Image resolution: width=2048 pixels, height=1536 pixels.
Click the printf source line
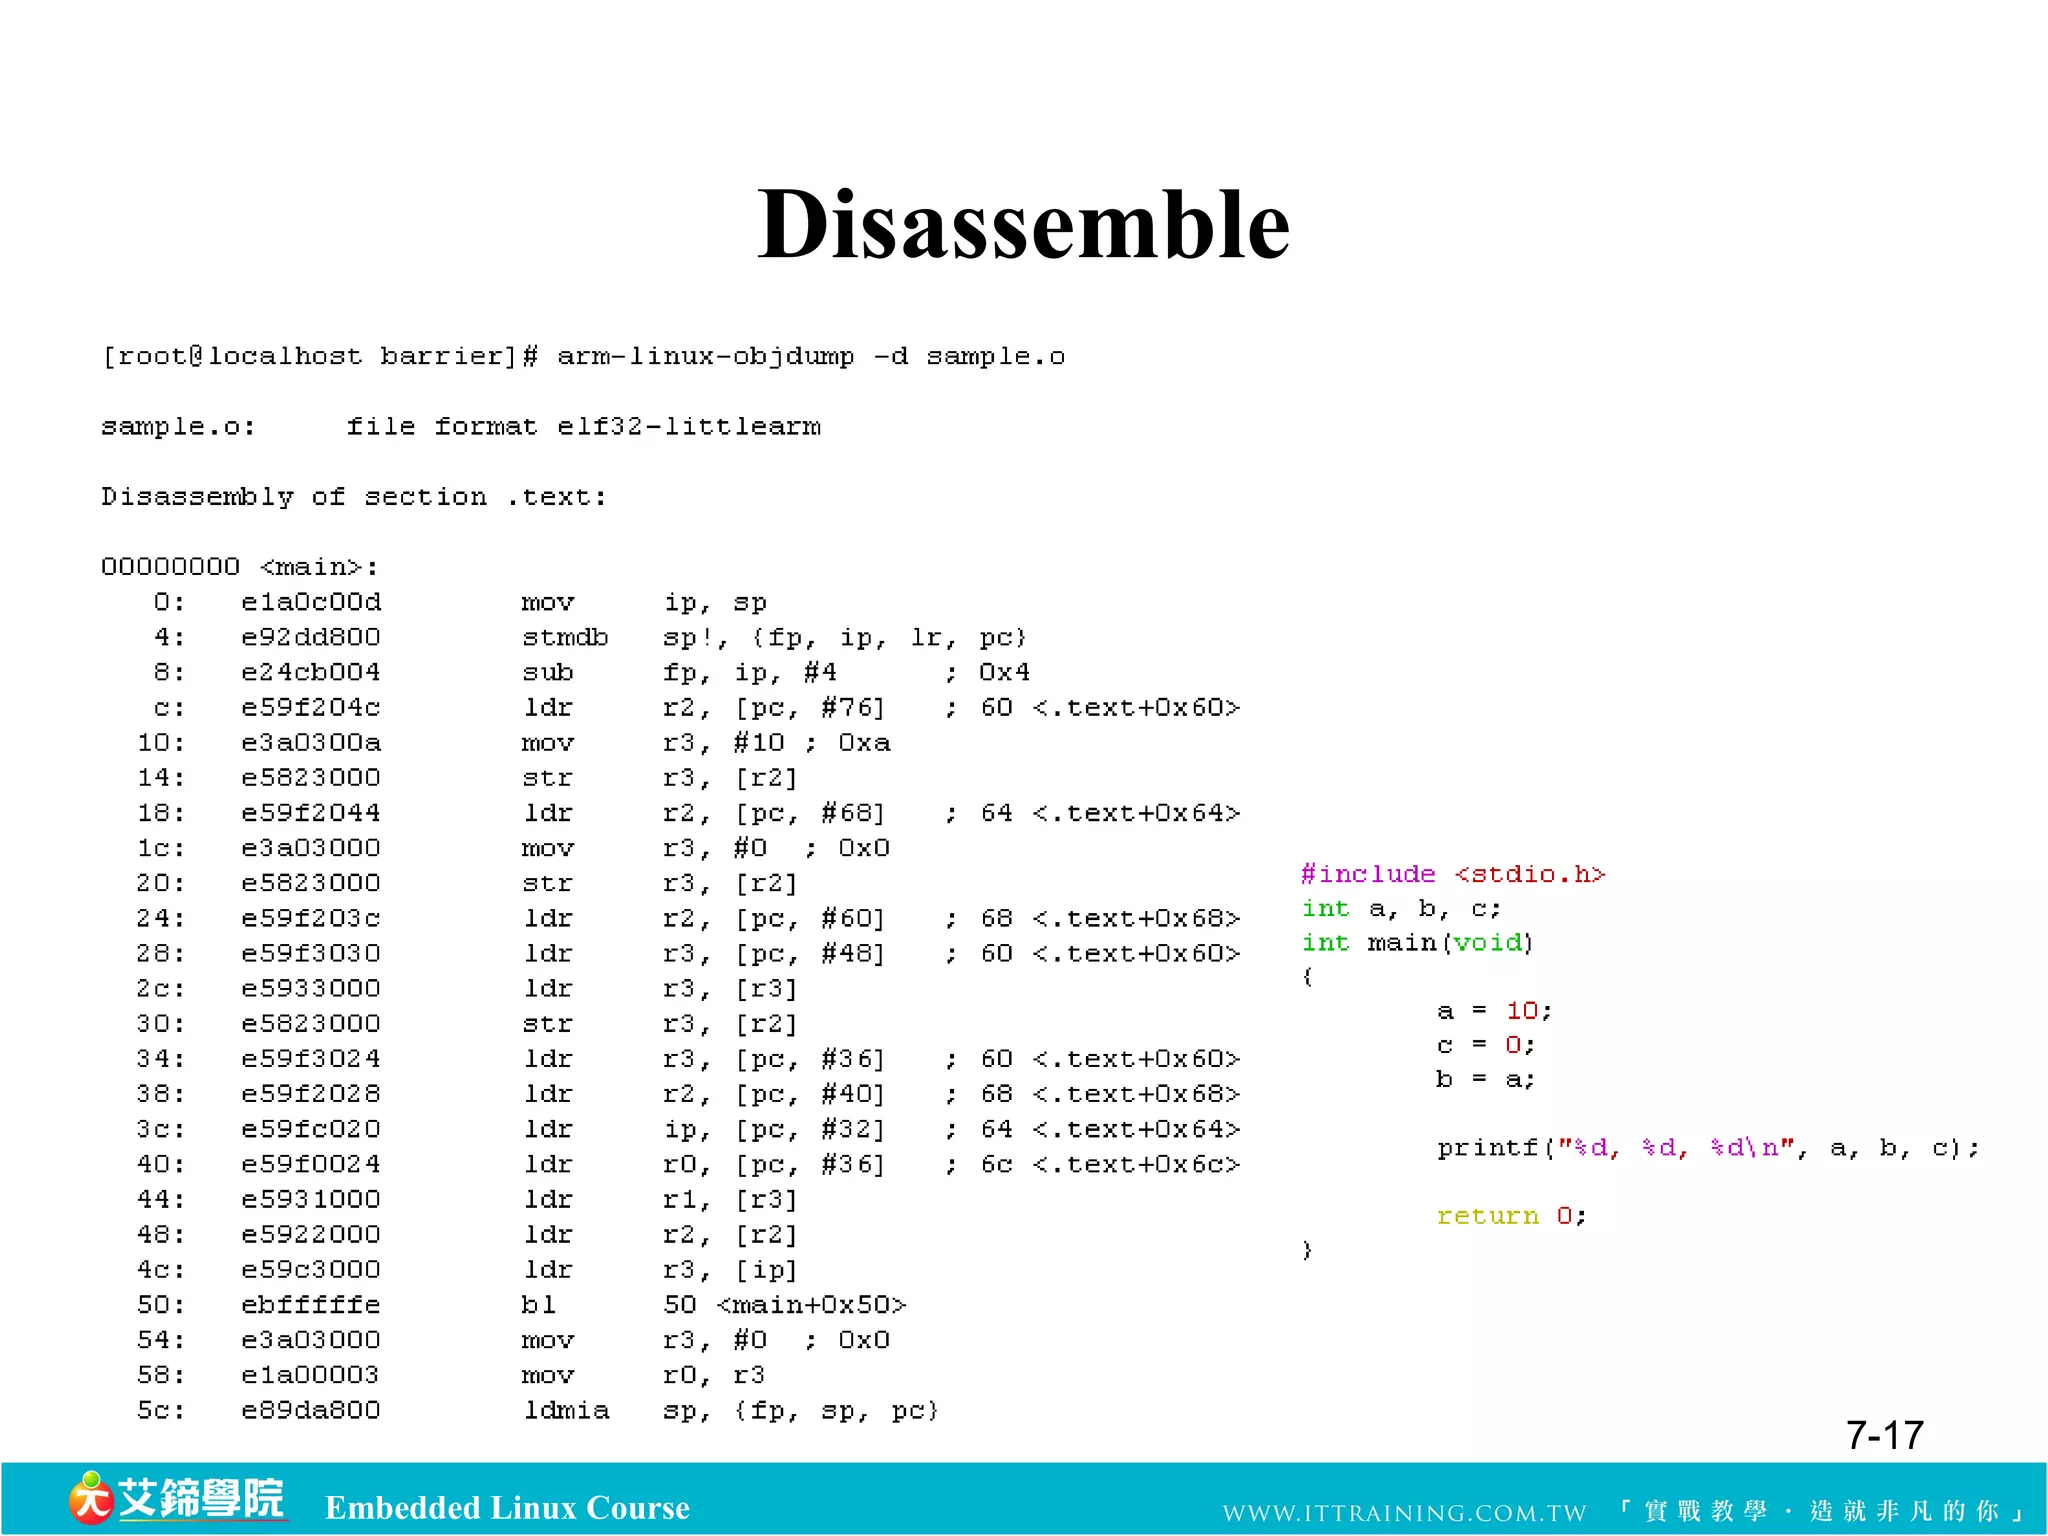tap(1708, 1148)
